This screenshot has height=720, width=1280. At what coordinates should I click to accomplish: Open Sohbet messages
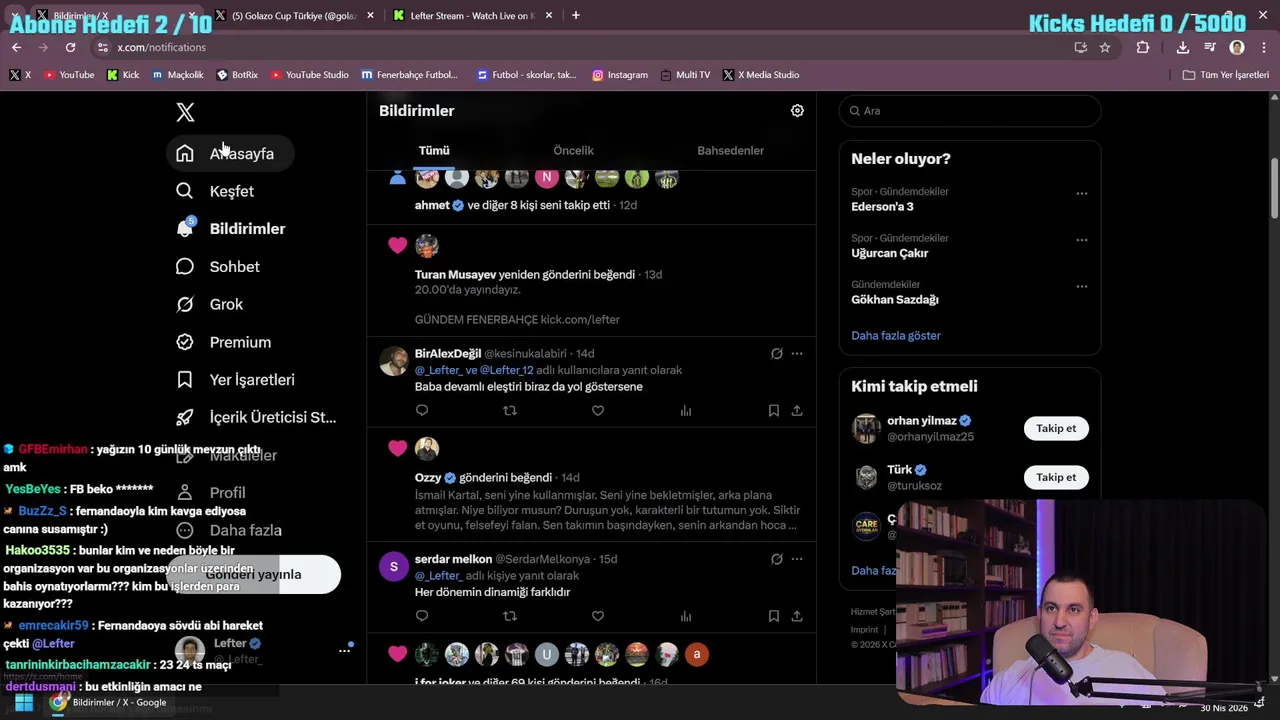pos(218,267)
